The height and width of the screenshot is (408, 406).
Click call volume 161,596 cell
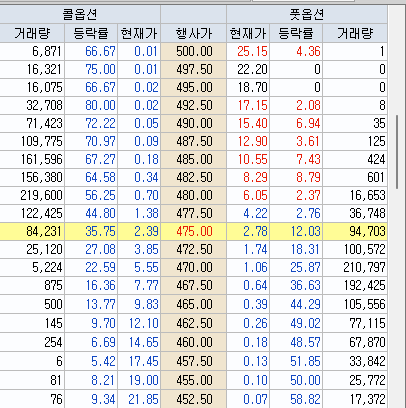click(x=32, y=160)
